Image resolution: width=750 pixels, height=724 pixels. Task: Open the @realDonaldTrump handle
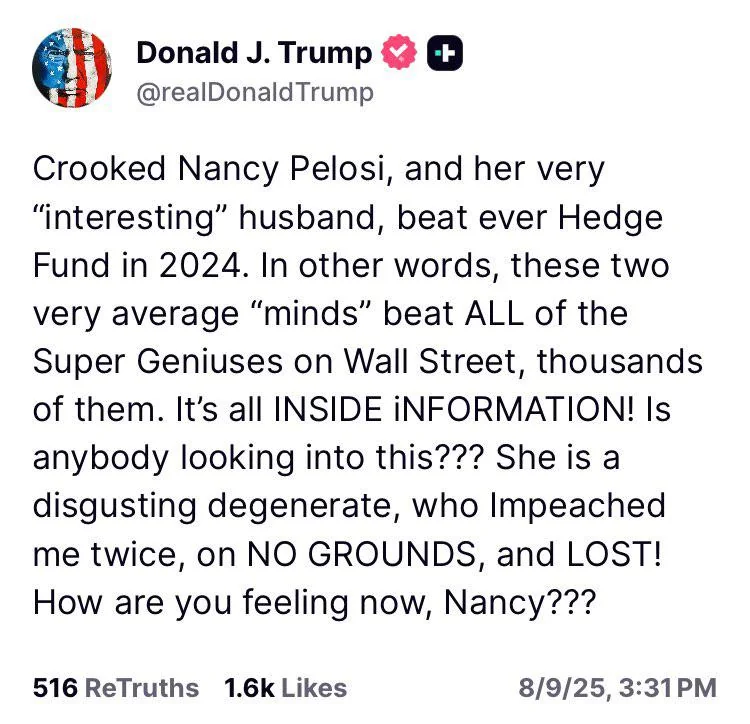255,92
